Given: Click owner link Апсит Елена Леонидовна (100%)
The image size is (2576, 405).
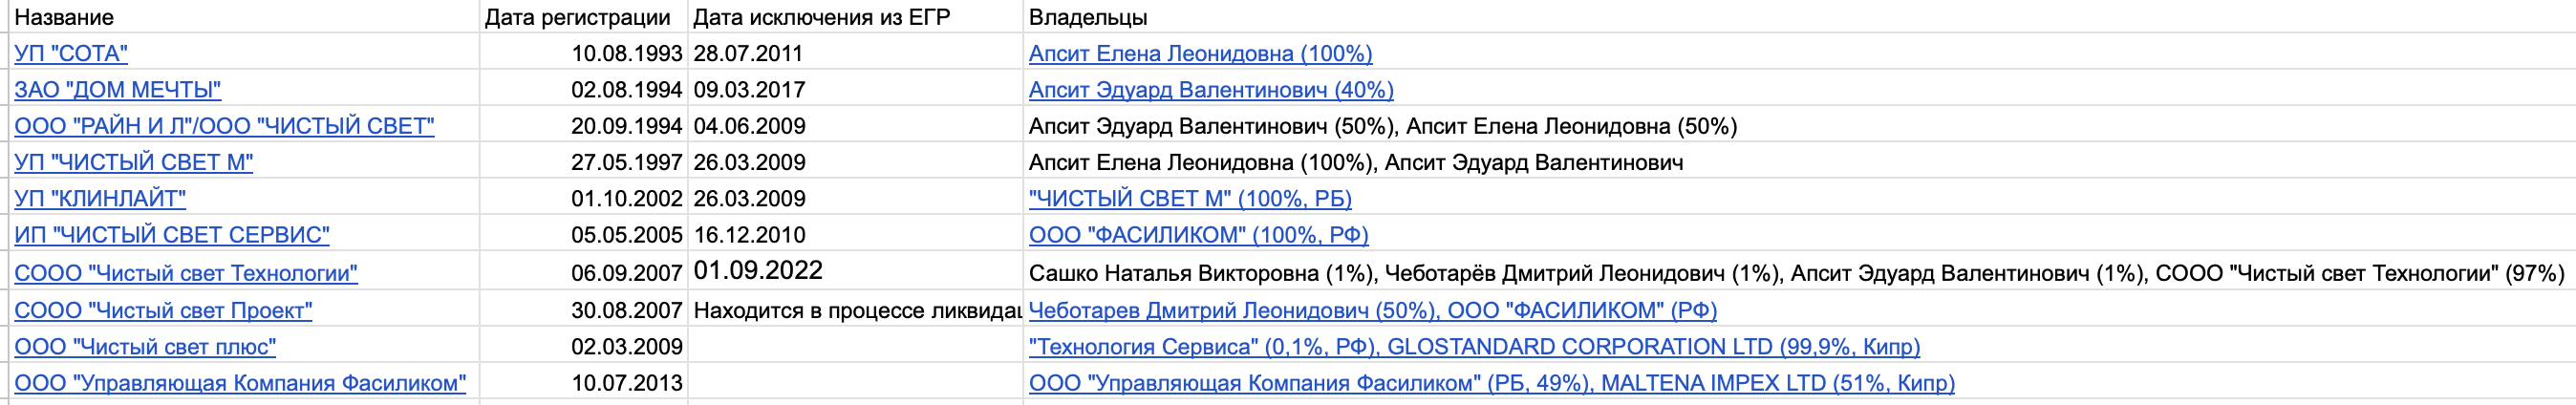Looking at the screenshot, I should pyautogui.click(x=1200, y=53).
